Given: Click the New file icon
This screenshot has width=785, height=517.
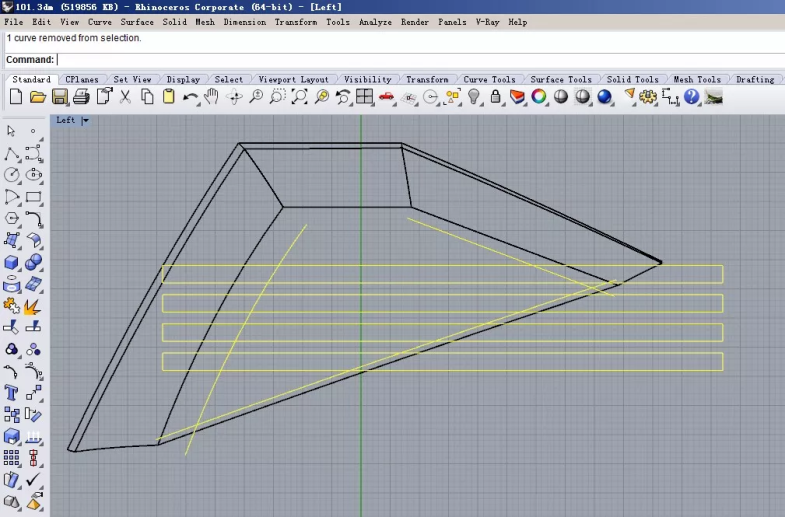Looking at the screenshot, I should click(16, 97).
